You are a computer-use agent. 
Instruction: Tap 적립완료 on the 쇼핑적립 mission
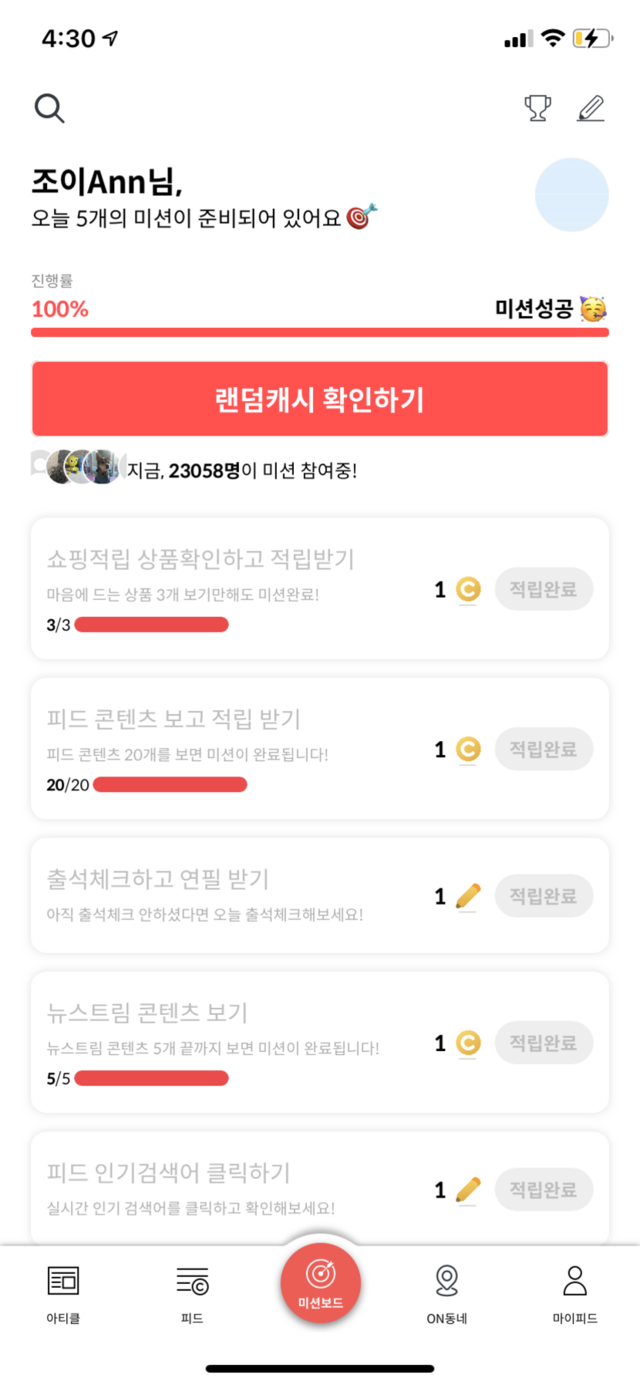tap(543, 589)
